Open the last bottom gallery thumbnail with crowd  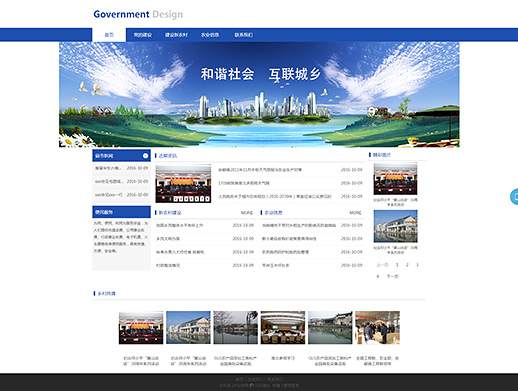[x=377, y=327]
